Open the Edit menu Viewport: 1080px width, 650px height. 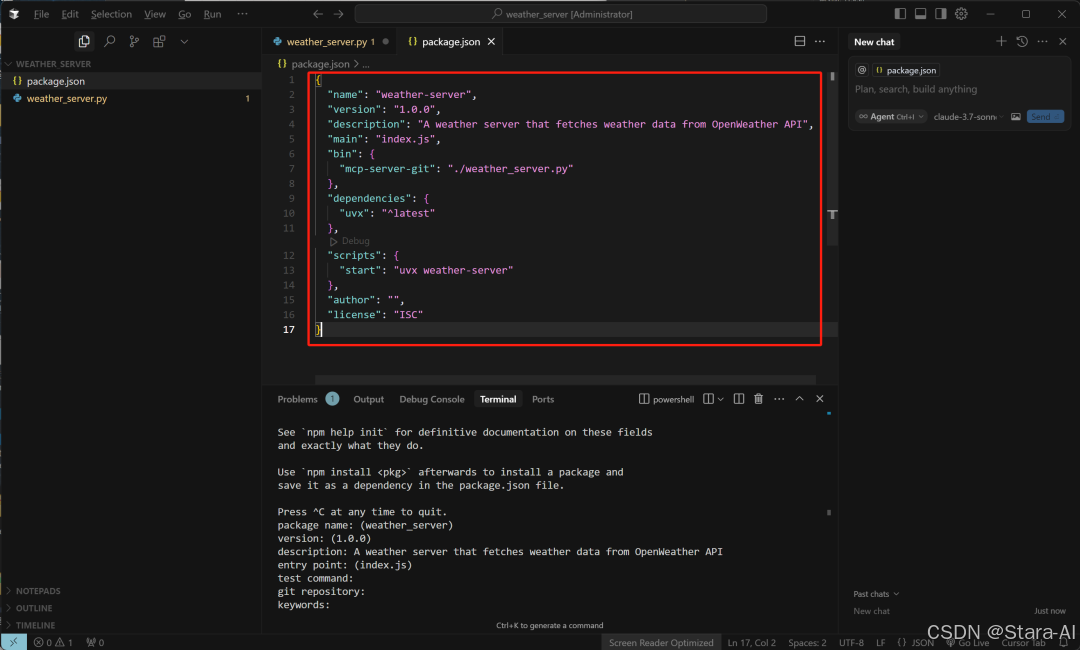coord(70,14)
